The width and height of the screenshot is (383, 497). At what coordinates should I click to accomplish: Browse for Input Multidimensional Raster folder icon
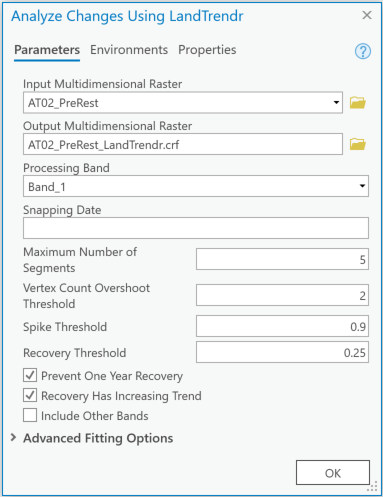(x=358, y=103)
